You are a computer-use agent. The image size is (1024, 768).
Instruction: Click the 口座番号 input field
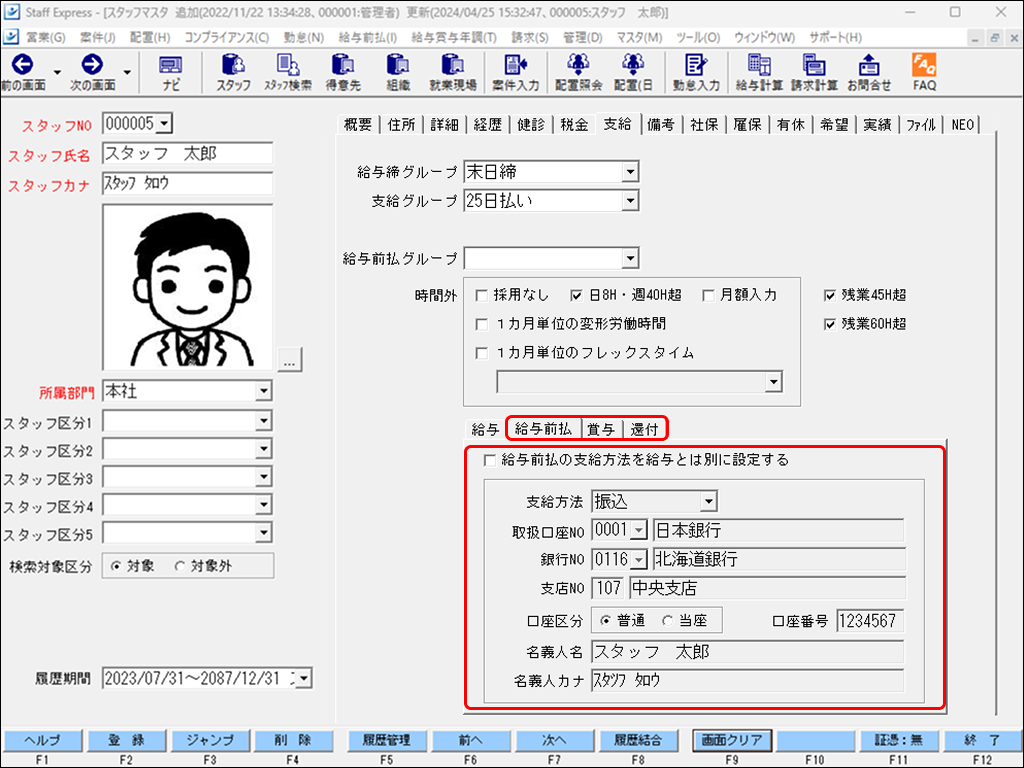pos(870,621)
